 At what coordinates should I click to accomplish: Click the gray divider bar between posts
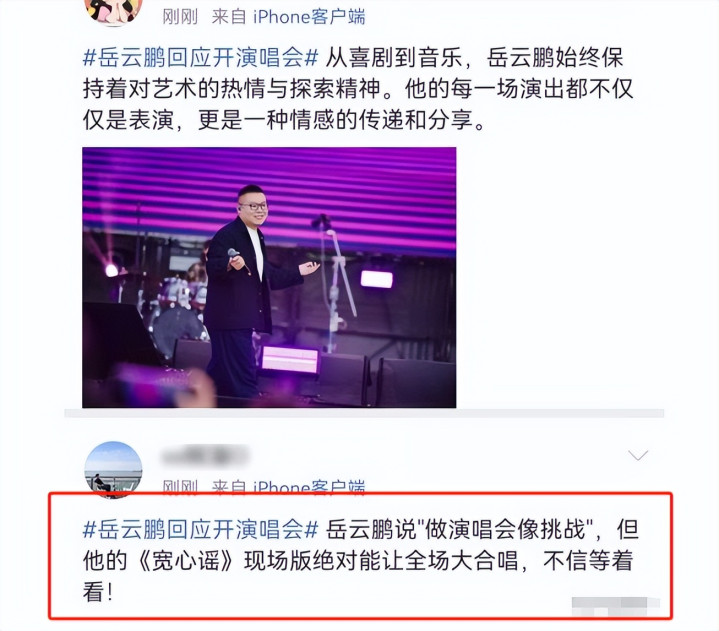(364, 413)
